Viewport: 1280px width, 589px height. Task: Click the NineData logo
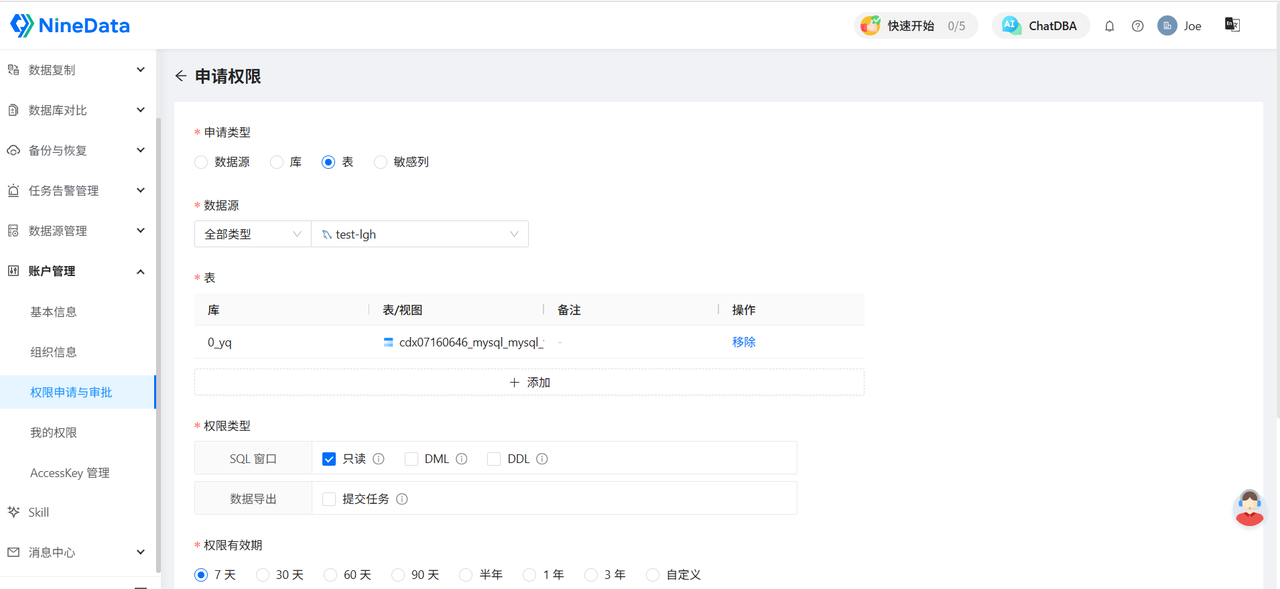coord(70,25)
